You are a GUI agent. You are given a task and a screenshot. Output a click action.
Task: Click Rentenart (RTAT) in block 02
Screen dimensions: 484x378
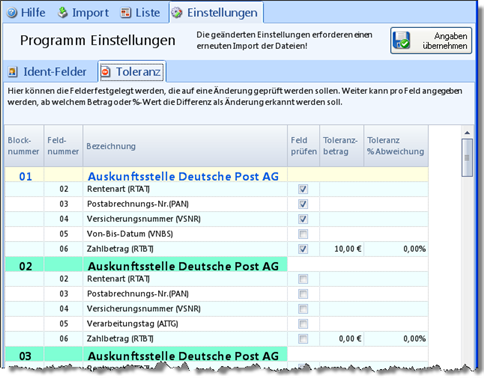(118, 279)
